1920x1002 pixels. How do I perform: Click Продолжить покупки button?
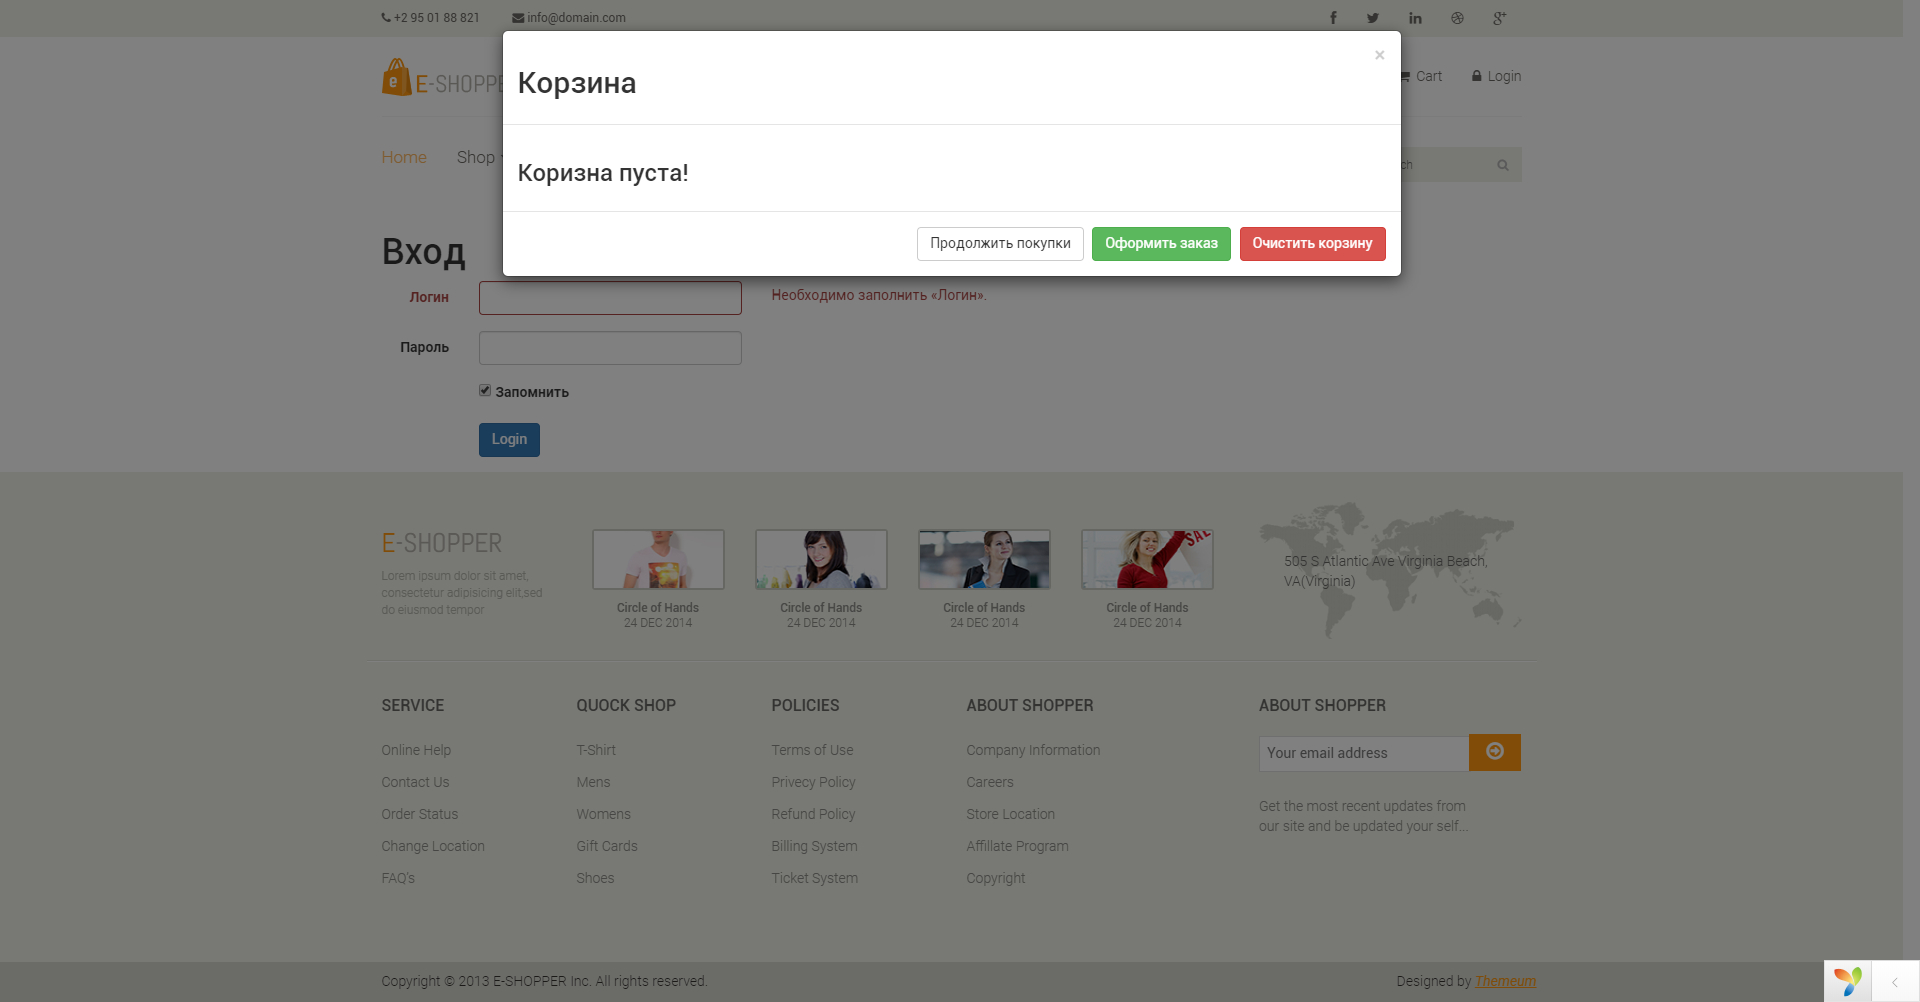pos(999,244)
